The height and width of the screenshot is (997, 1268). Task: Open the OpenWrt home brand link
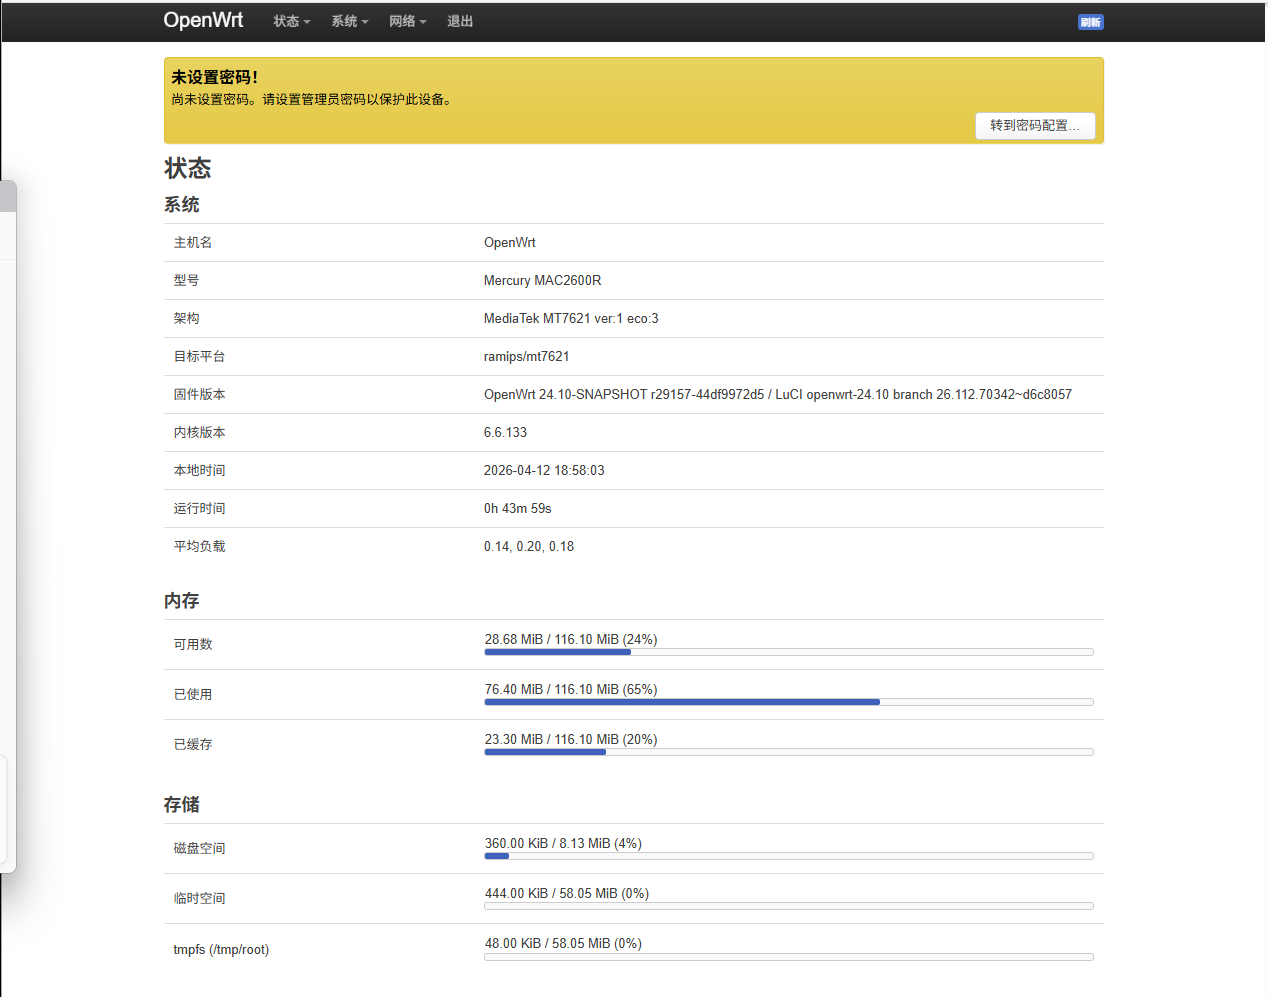(x=203, y=20)
